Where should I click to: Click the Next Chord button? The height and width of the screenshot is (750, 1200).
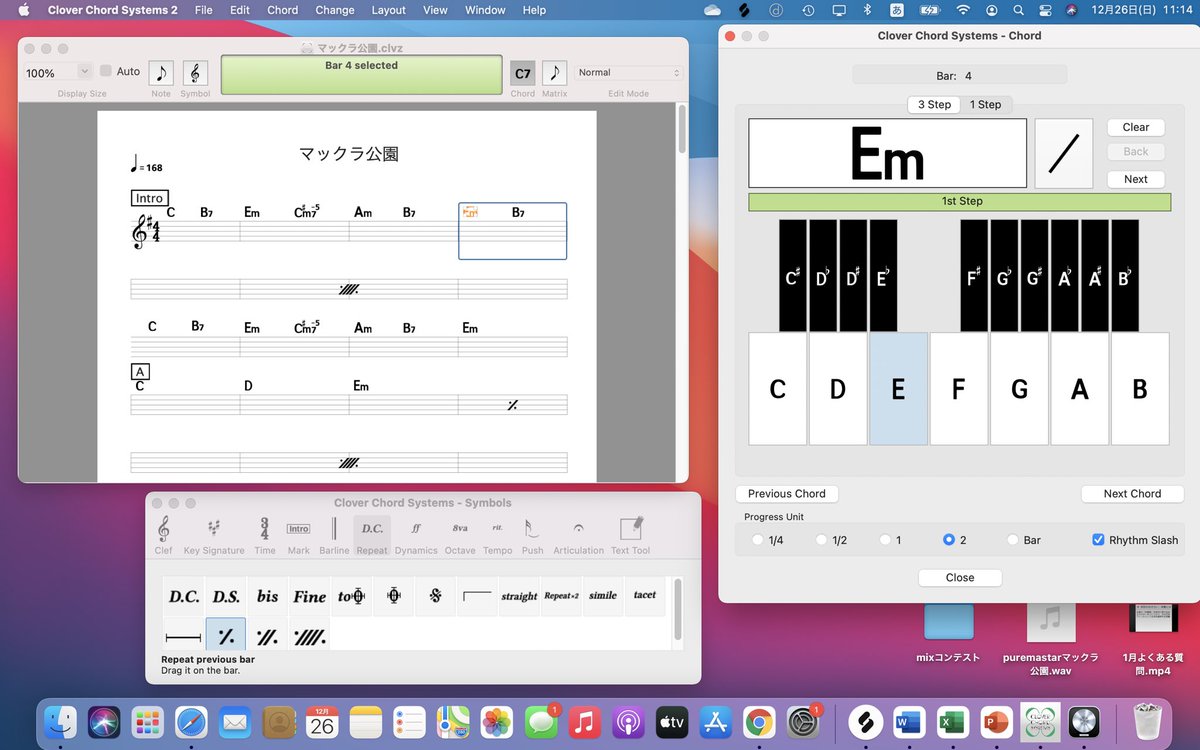[1132, 494]
